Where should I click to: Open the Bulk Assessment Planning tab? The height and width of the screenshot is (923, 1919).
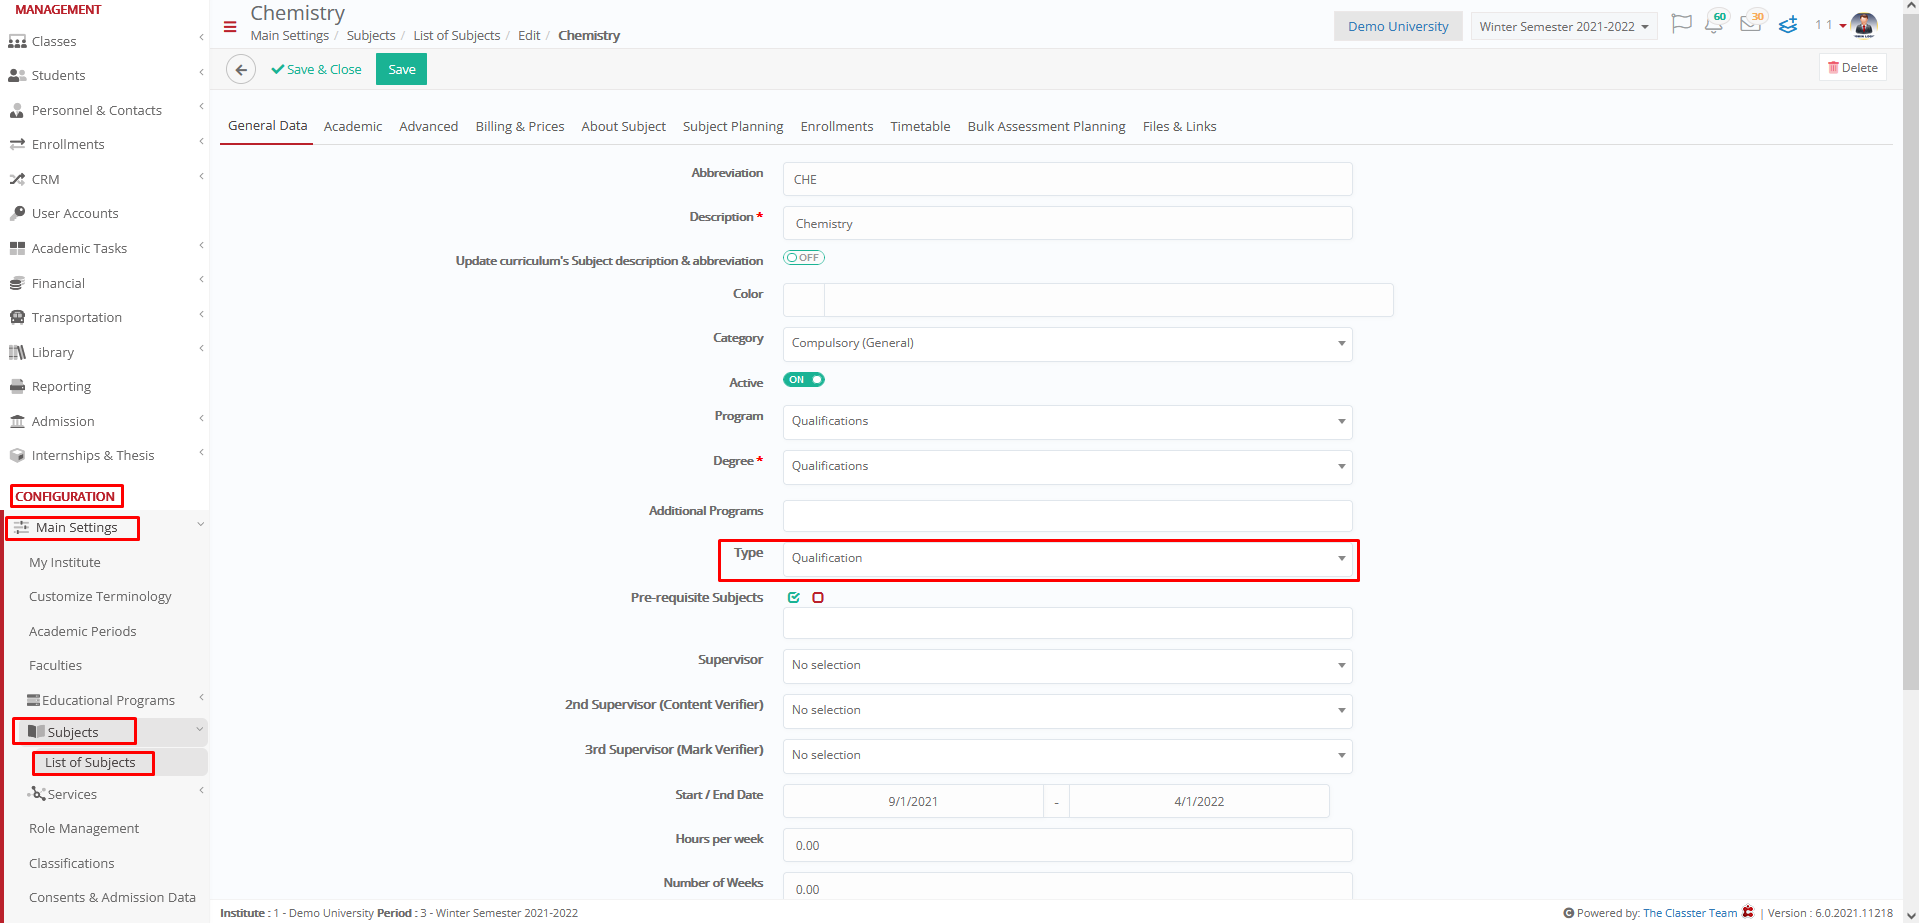[1046, 127]
